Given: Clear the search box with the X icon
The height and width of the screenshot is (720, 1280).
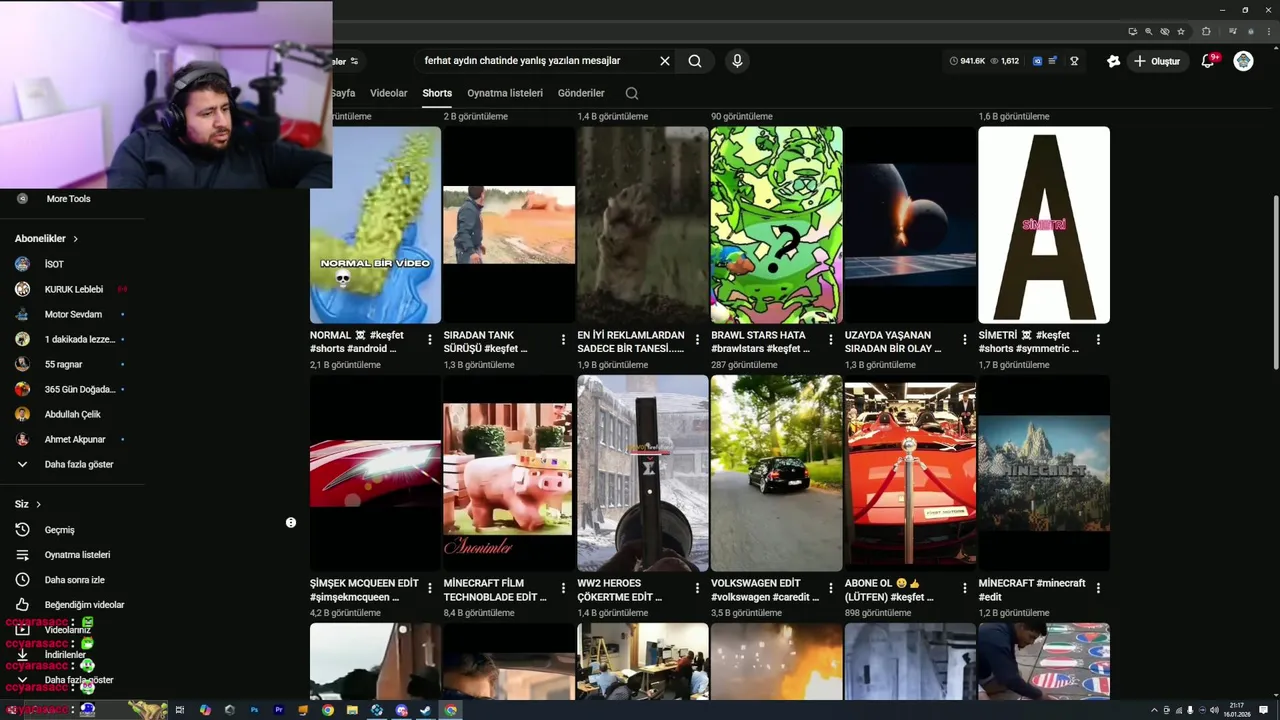Looking at the screenshot, I should (665, 61).
